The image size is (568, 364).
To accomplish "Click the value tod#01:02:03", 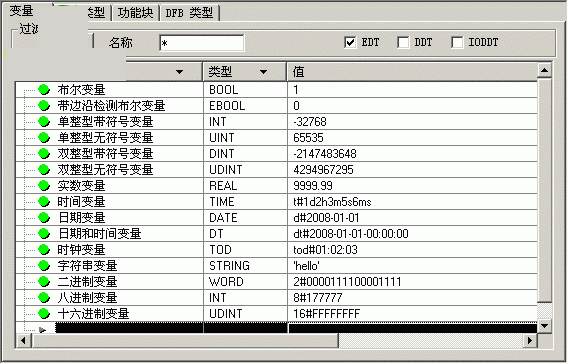I will [325, 249].
